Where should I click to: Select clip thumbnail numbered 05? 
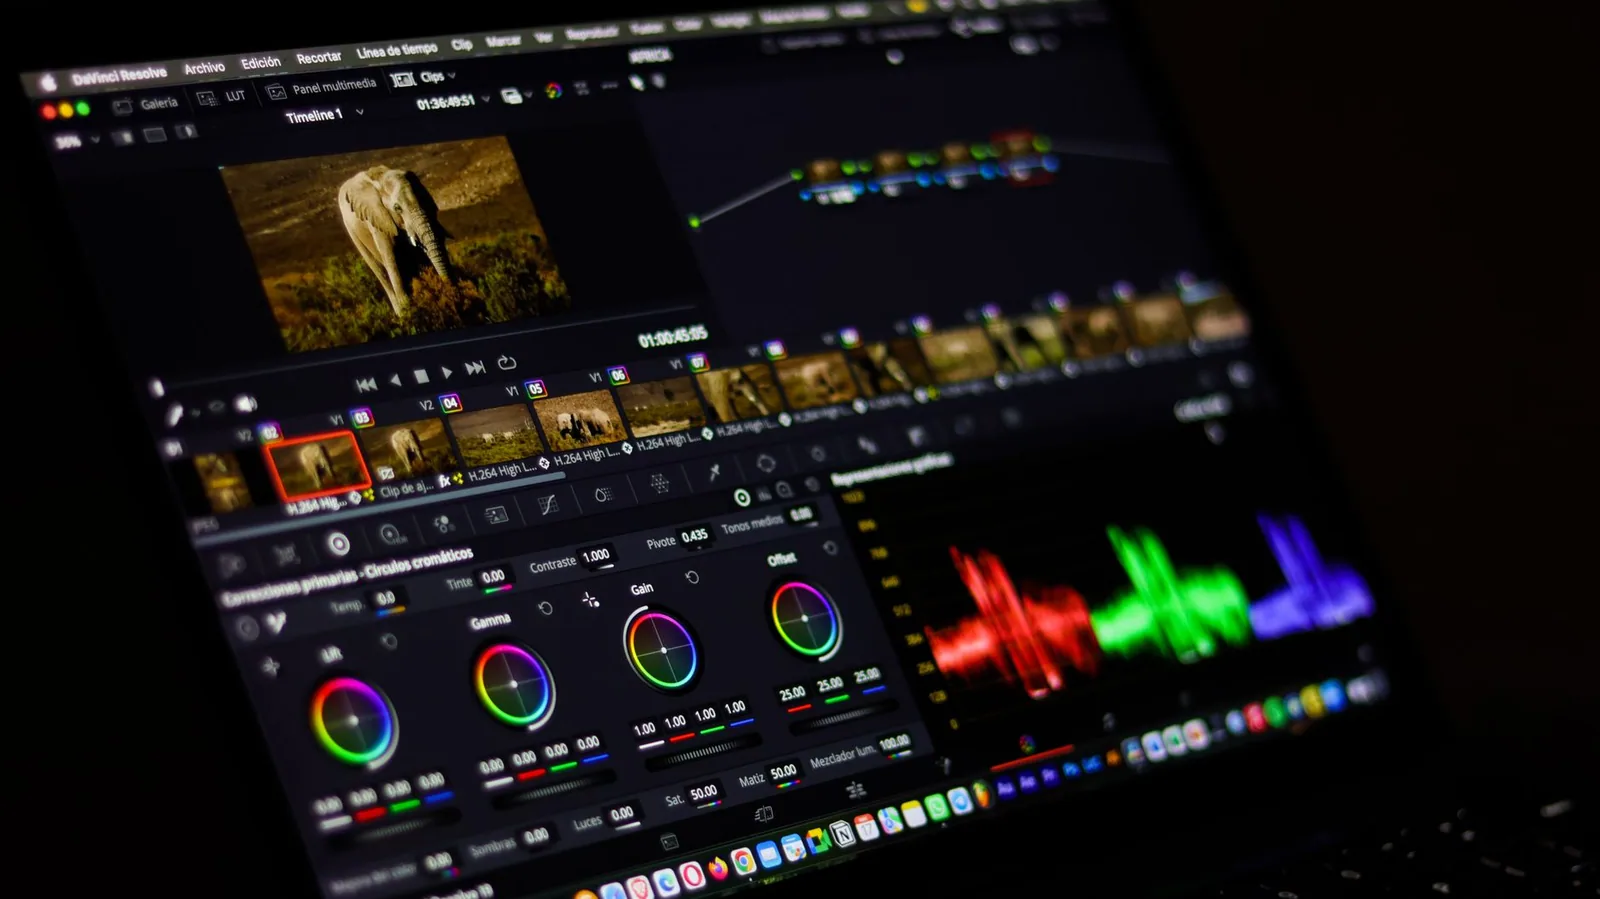click(580, 421)
